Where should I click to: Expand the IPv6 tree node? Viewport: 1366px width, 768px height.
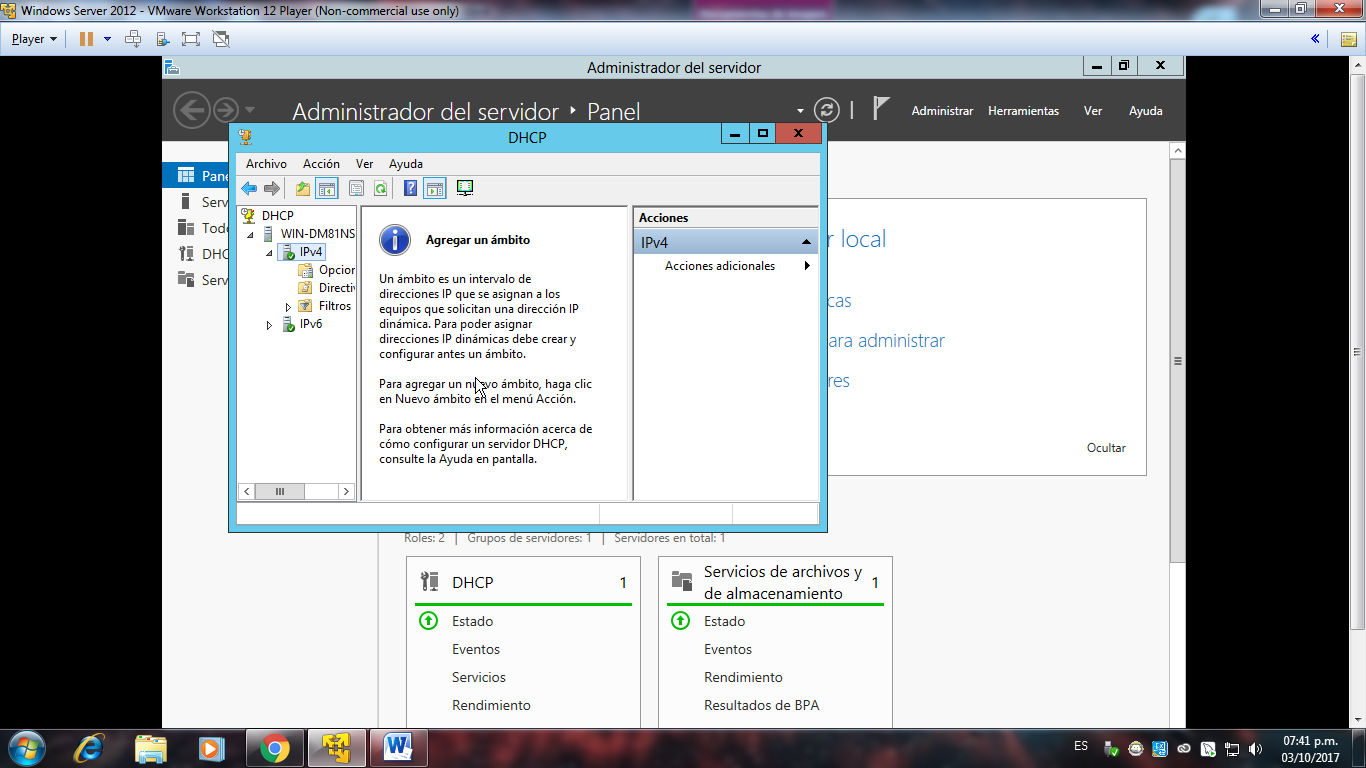coord(269,325)
